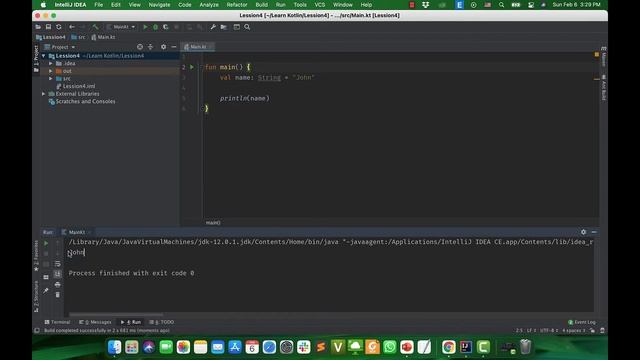Click the Synchronize refresh toolbar icon
Image resolution: width=640 pixels, height=360 pixels.
click(x=59, y=27)
